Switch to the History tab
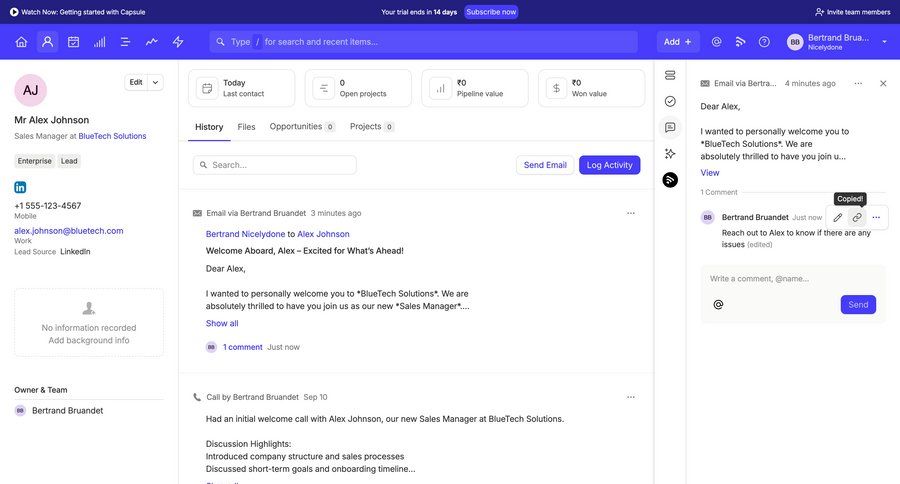 coord(209,127)
